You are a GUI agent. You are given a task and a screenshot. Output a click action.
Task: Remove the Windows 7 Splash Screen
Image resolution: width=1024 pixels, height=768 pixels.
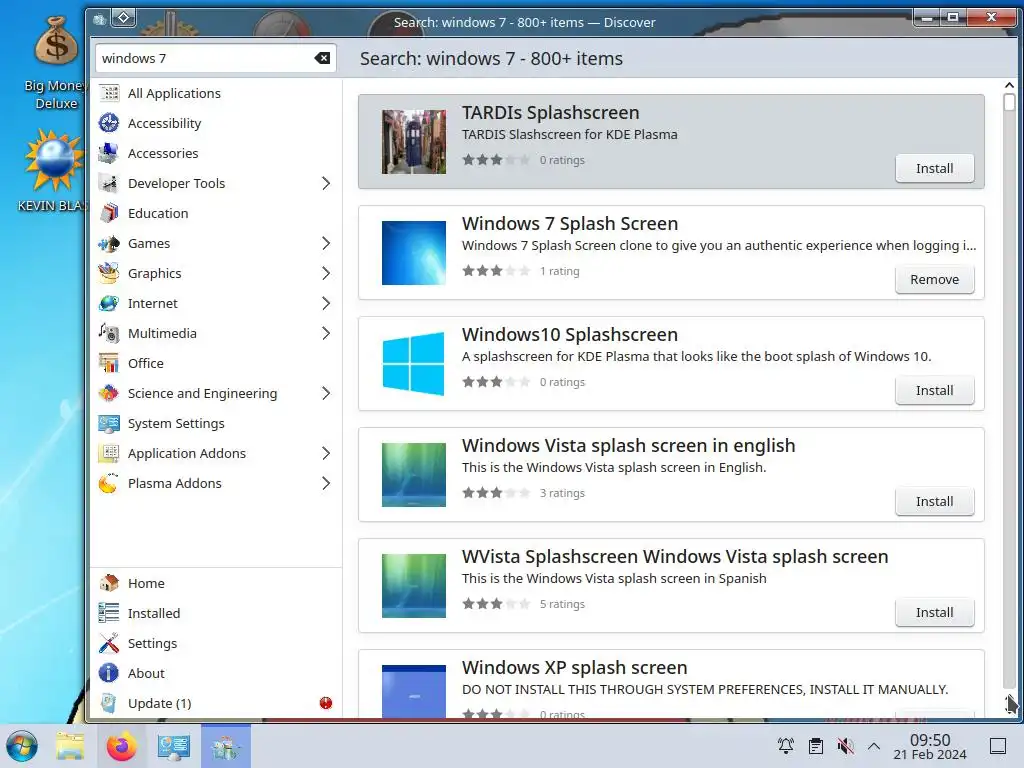(935, 280)
